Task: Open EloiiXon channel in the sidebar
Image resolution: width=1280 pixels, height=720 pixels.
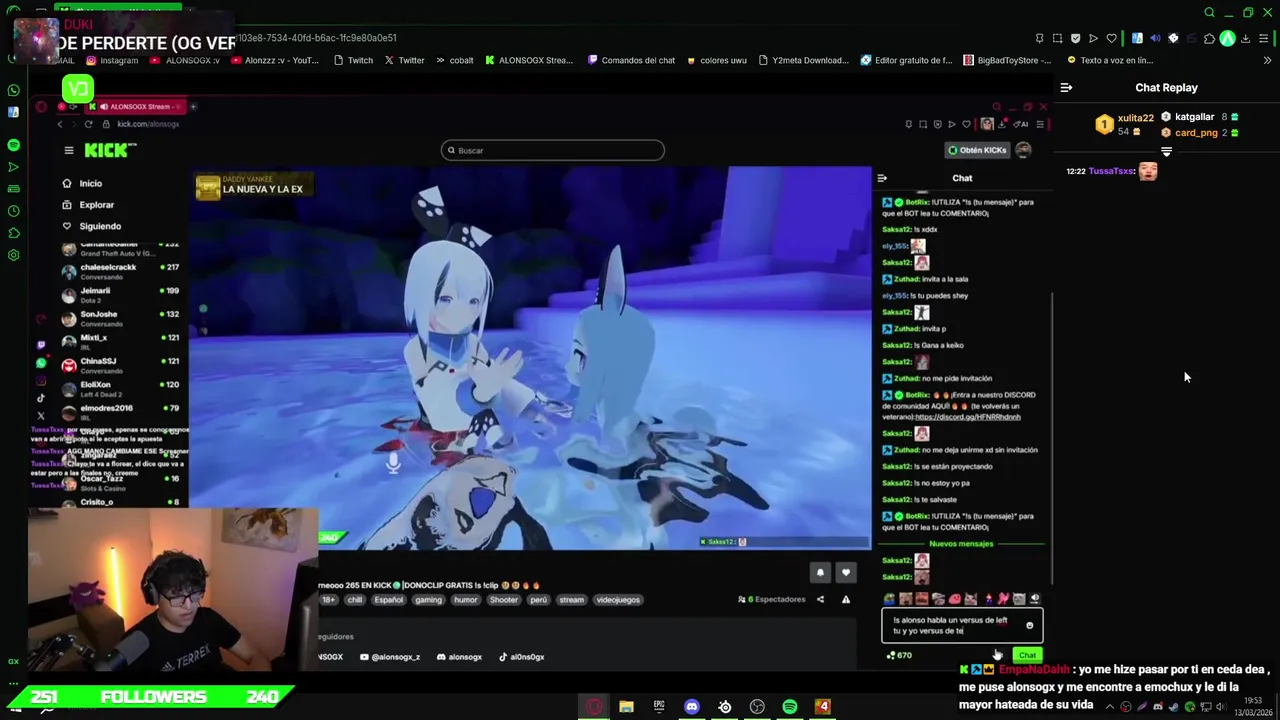Action: [120, 388]
